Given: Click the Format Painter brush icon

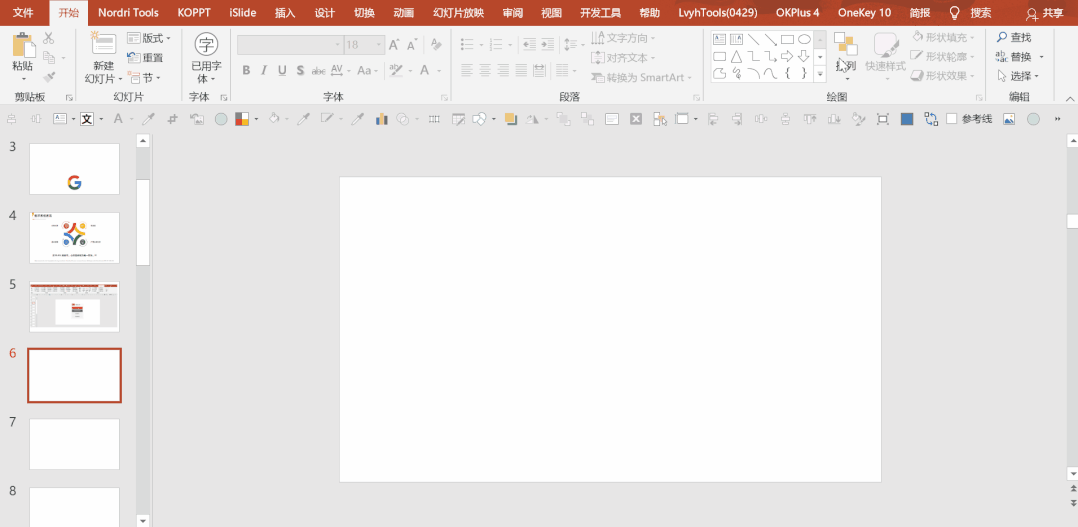Looking at the screenshot, I should click(x=49, y=77).
